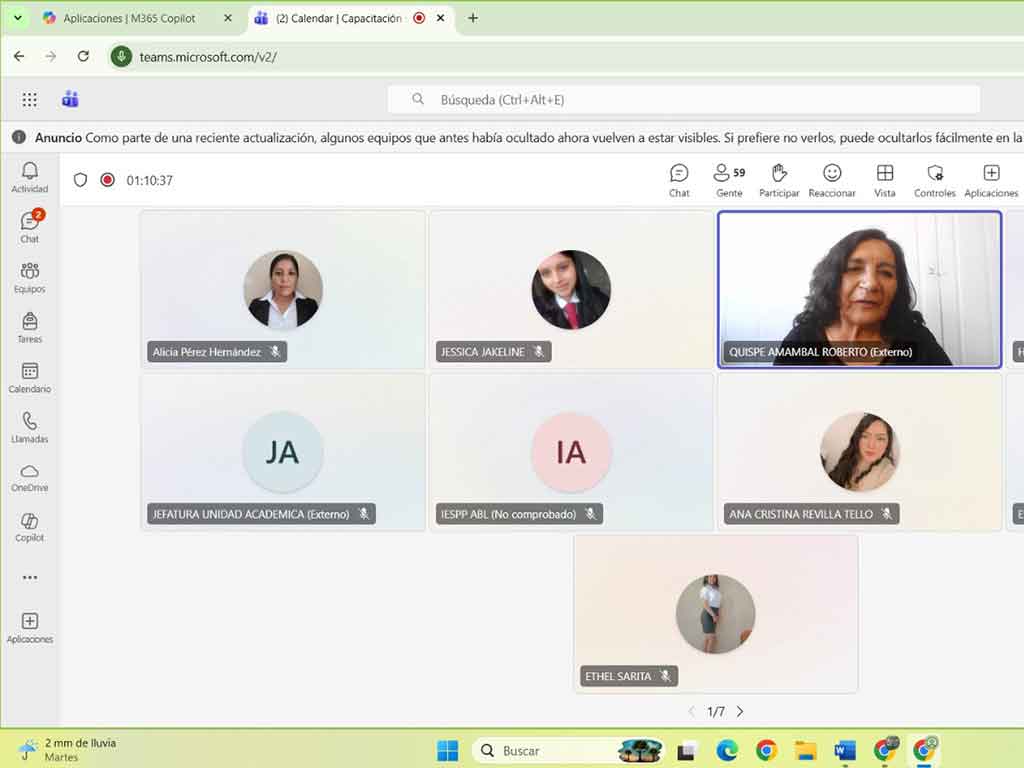Image resolution: width=1024 pixels, height=768 pixels.
Task: Select Ana Cristina Revilla Tello's video tile
Action: [x=859, y=452]
